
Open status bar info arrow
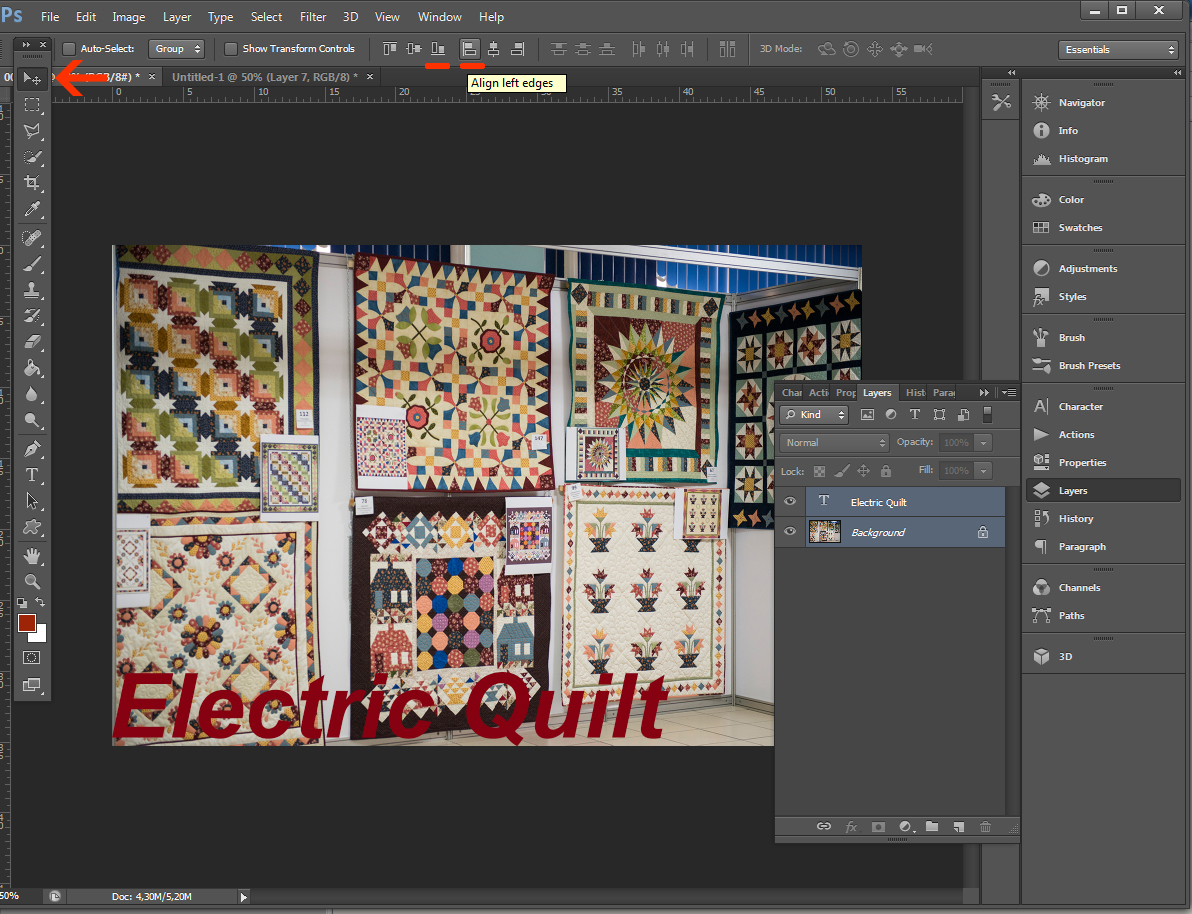pos(243,897)
